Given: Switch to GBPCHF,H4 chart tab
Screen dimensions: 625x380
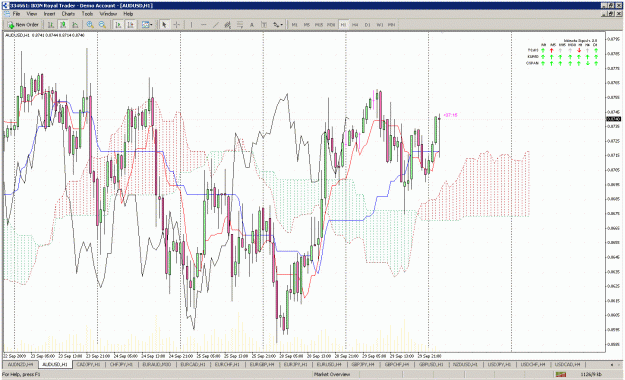Looking at the screenshot, I should (x=398, y=364).
